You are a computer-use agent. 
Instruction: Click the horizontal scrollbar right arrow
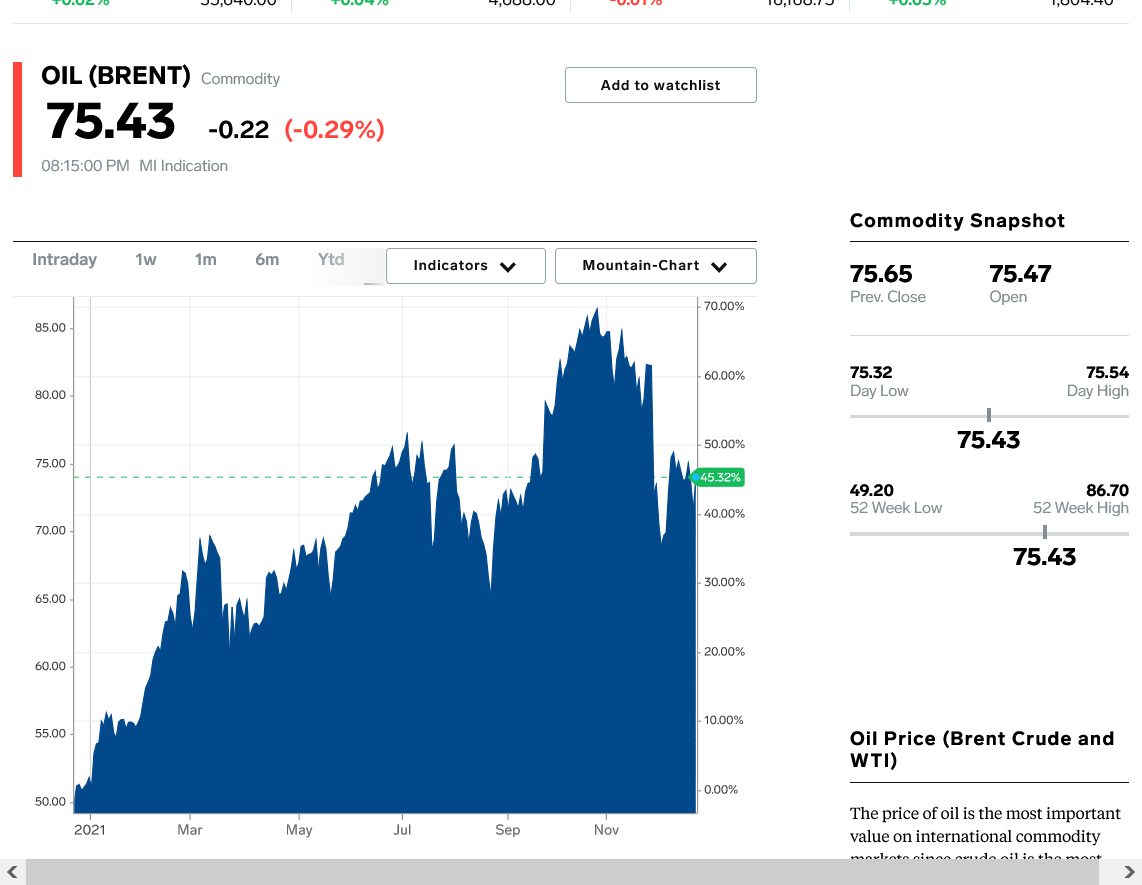tap(1129, 872)
